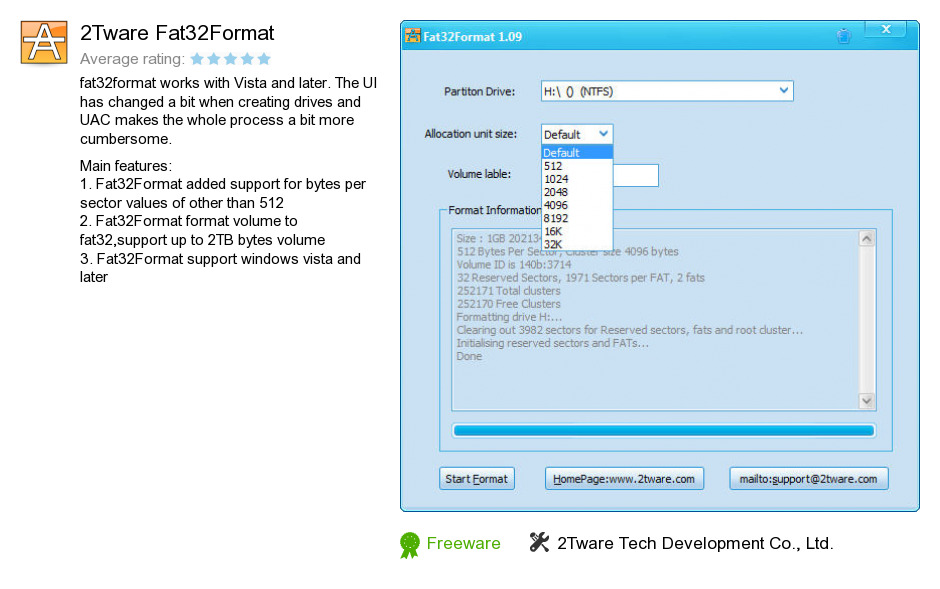The height and width of the screenshot is (589, 940).
Task: Select 32K allocation unit size
Action: (x=577, y=244)
